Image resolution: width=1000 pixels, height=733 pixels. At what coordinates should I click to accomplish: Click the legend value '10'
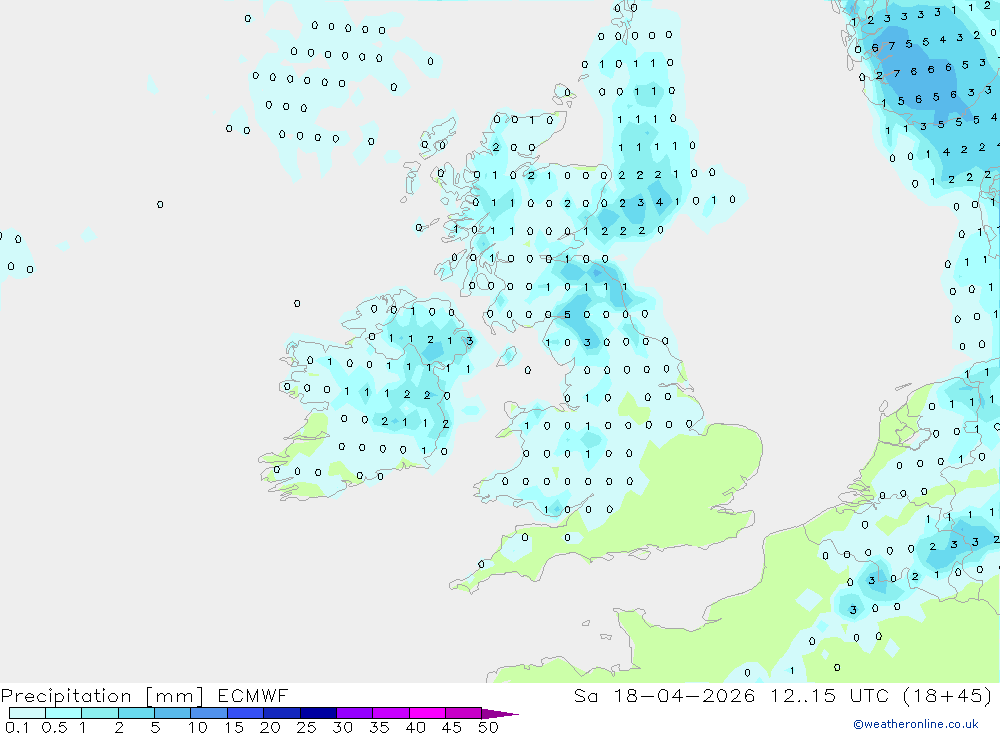(198, 727)
